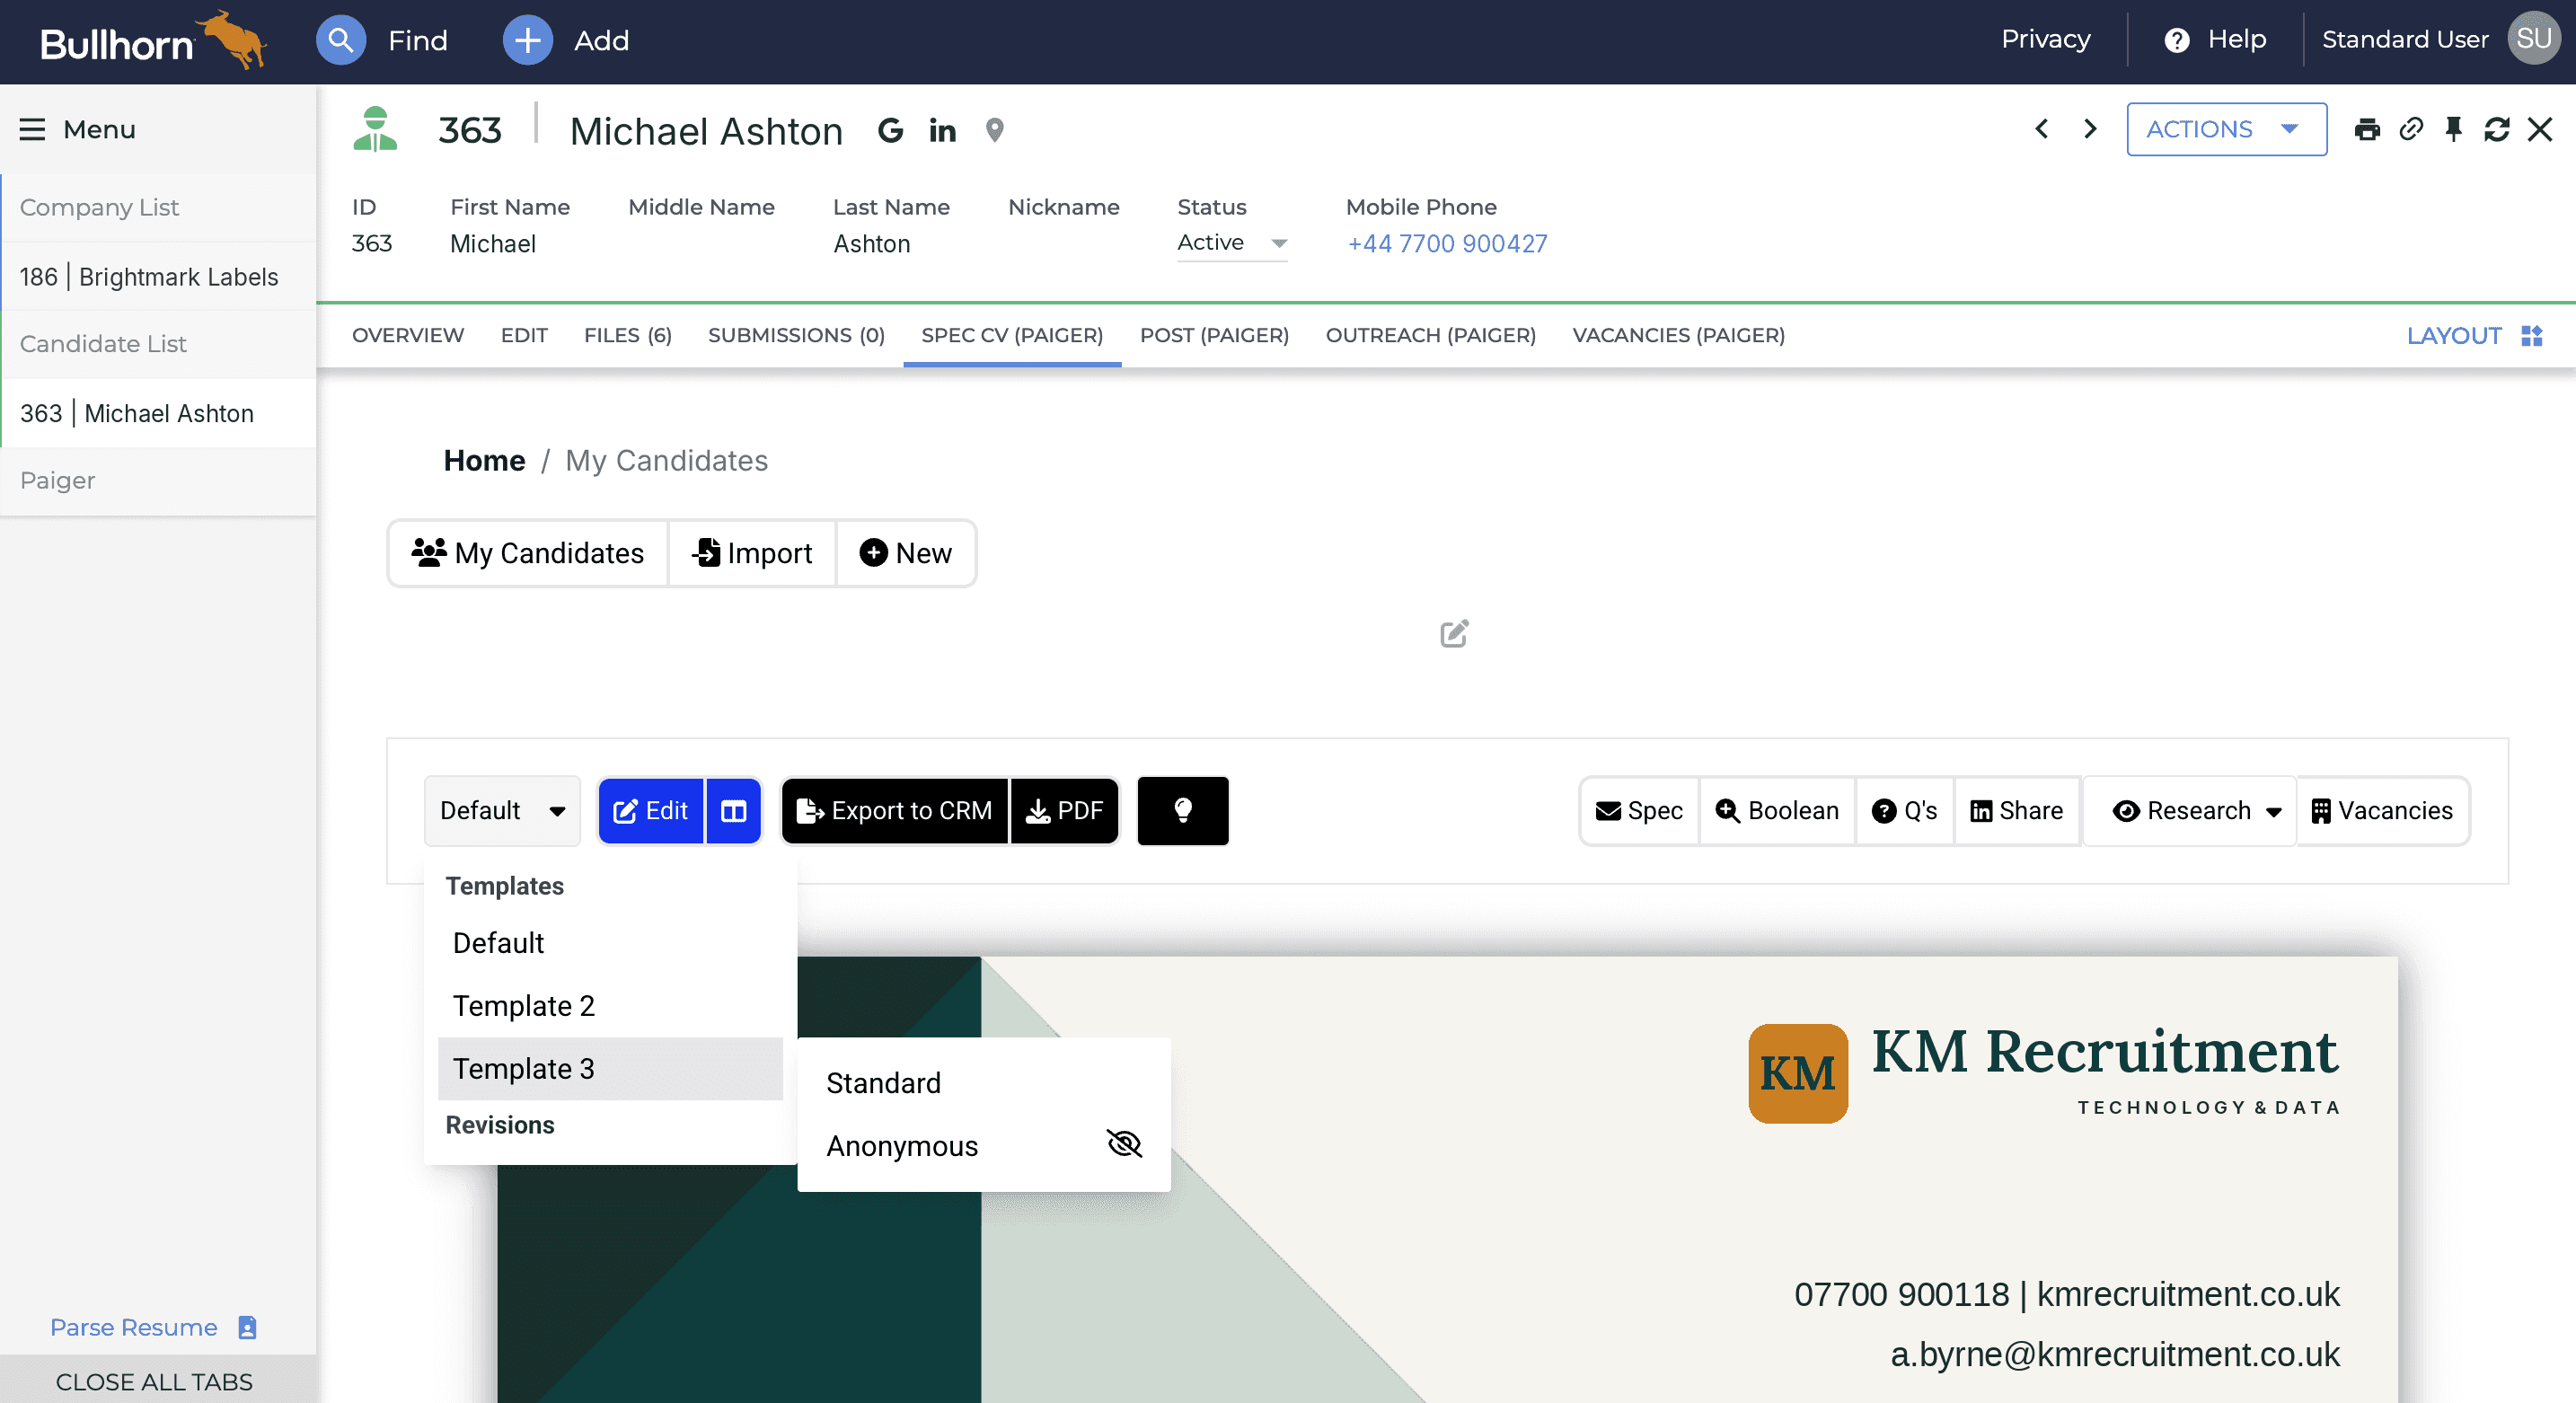The height and width of the screenshot is (1403, 2576).
Task: Open the hamburger Menu
Action: click(x=32, y=129)
